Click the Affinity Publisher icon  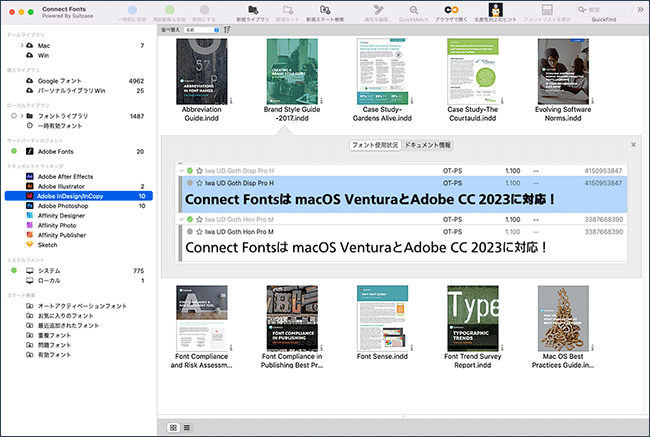point(29,235)
